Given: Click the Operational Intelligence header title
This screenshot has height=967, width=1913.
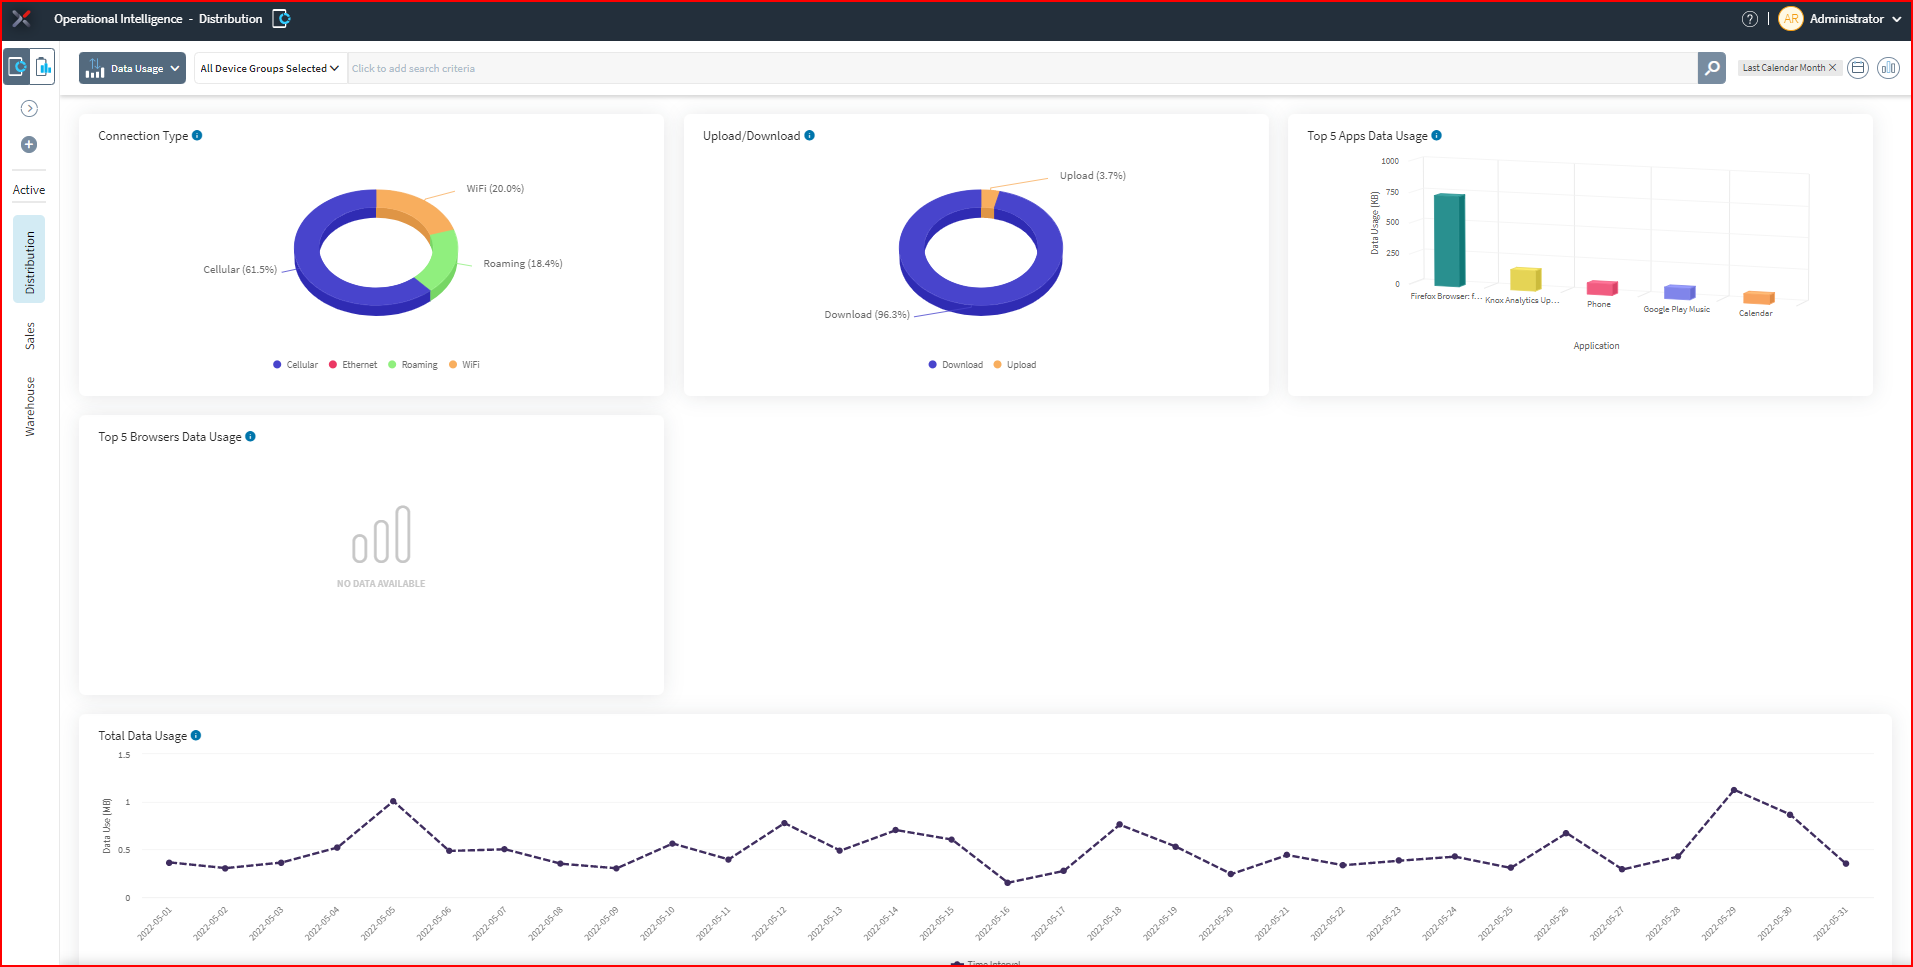Looking at the screenshot, I should point(118,19).
